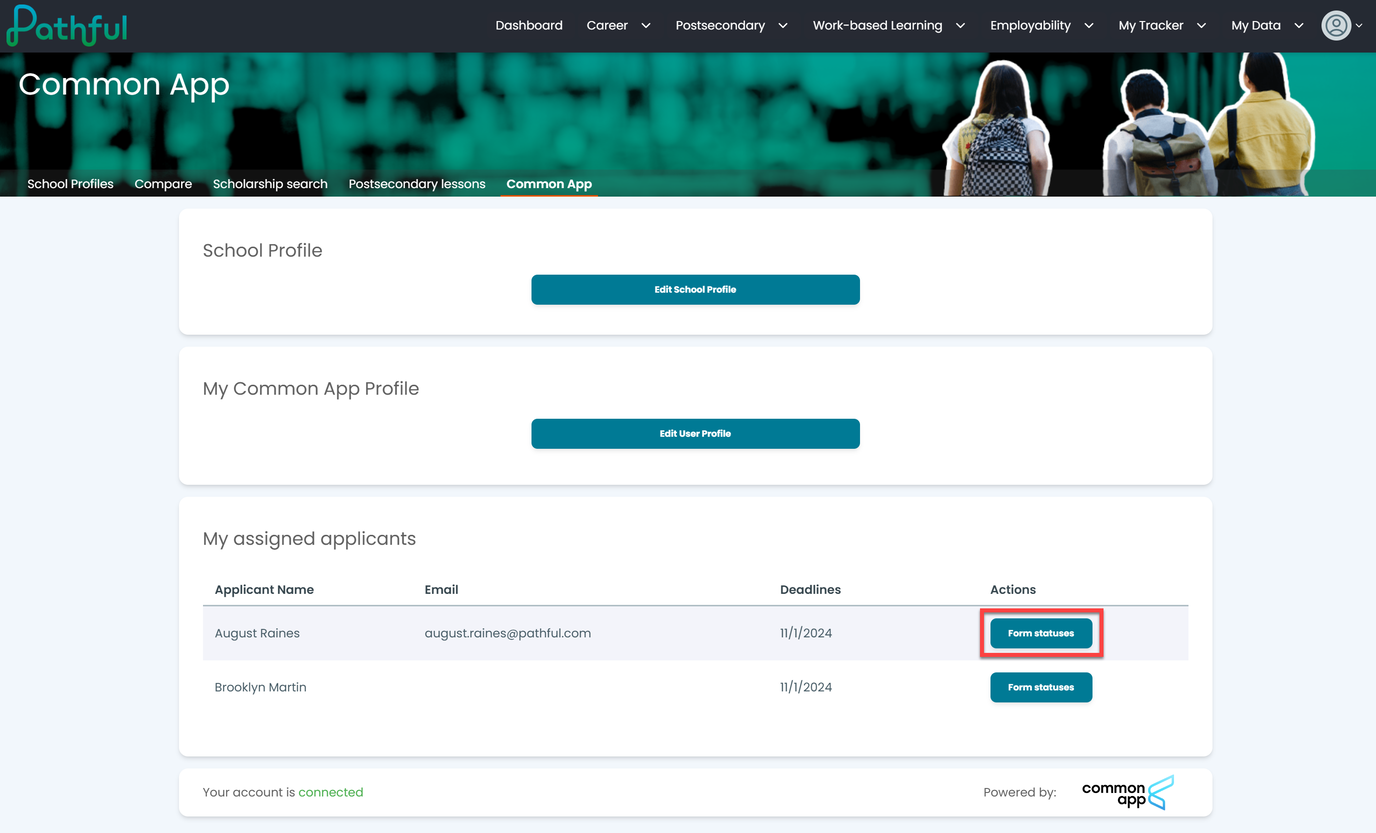Expand the My Data dropdown
The height and width of the screenshot is (833, 1376).
click(1268, 26)
